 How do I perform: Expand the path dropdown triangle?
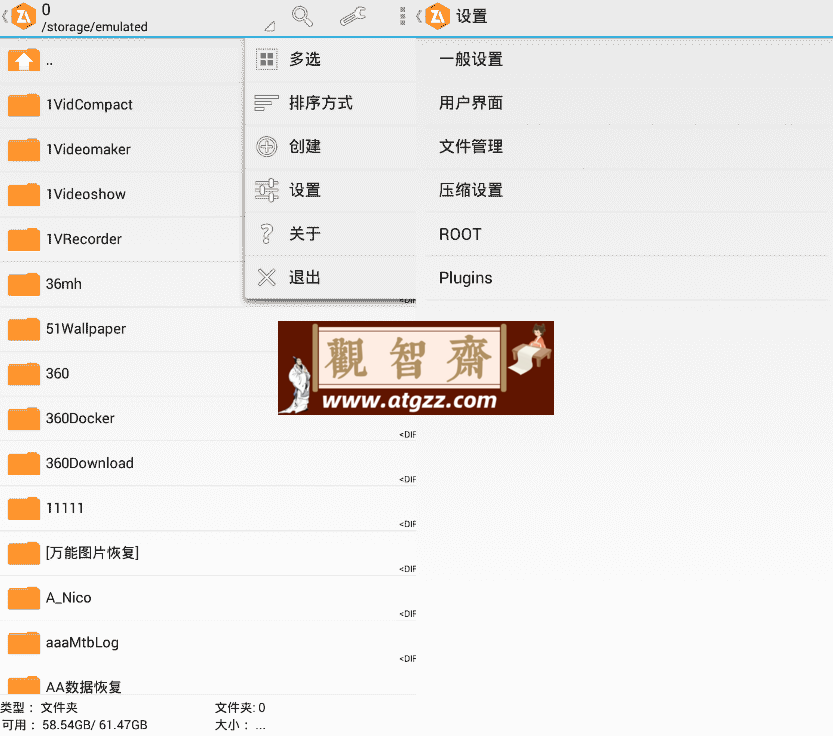pos(270,26)
